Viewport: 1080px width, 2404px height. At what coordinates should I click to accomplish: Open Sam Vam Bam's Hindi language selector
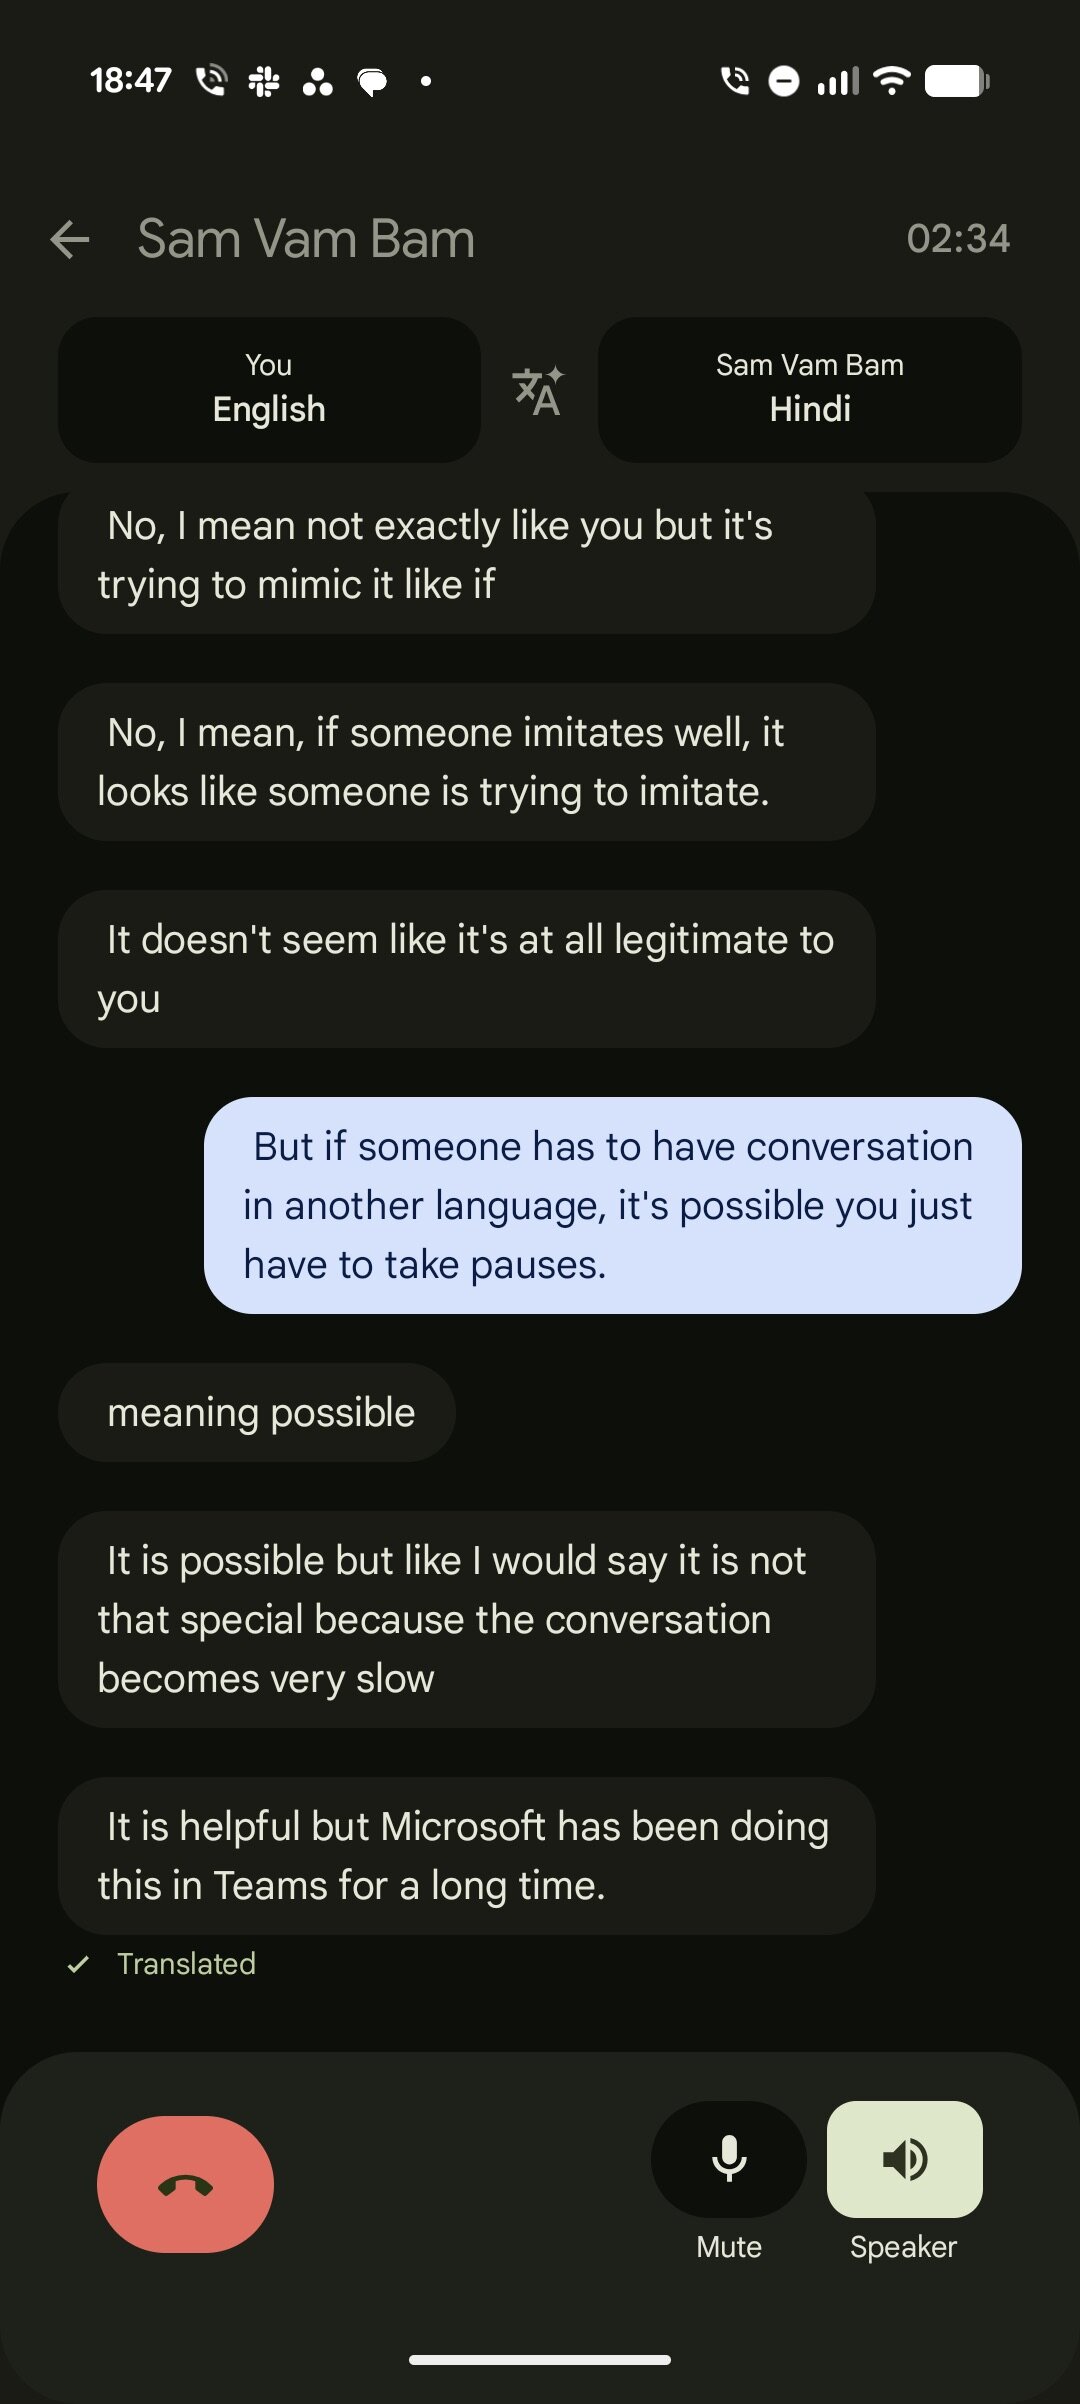pyautogui.click(x=809, y=390)
